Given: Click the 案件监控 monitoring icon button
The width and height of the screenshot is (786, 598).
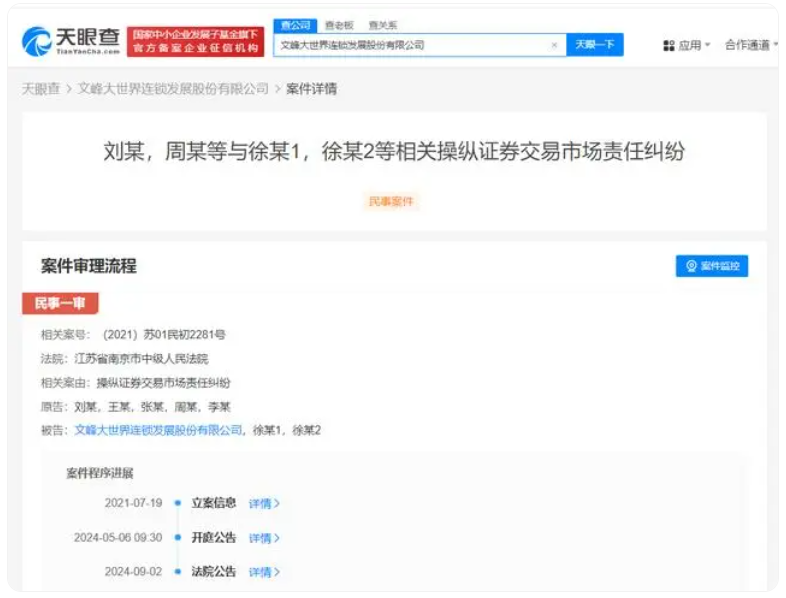Looking at the screenshot, I should pos(711,266).
